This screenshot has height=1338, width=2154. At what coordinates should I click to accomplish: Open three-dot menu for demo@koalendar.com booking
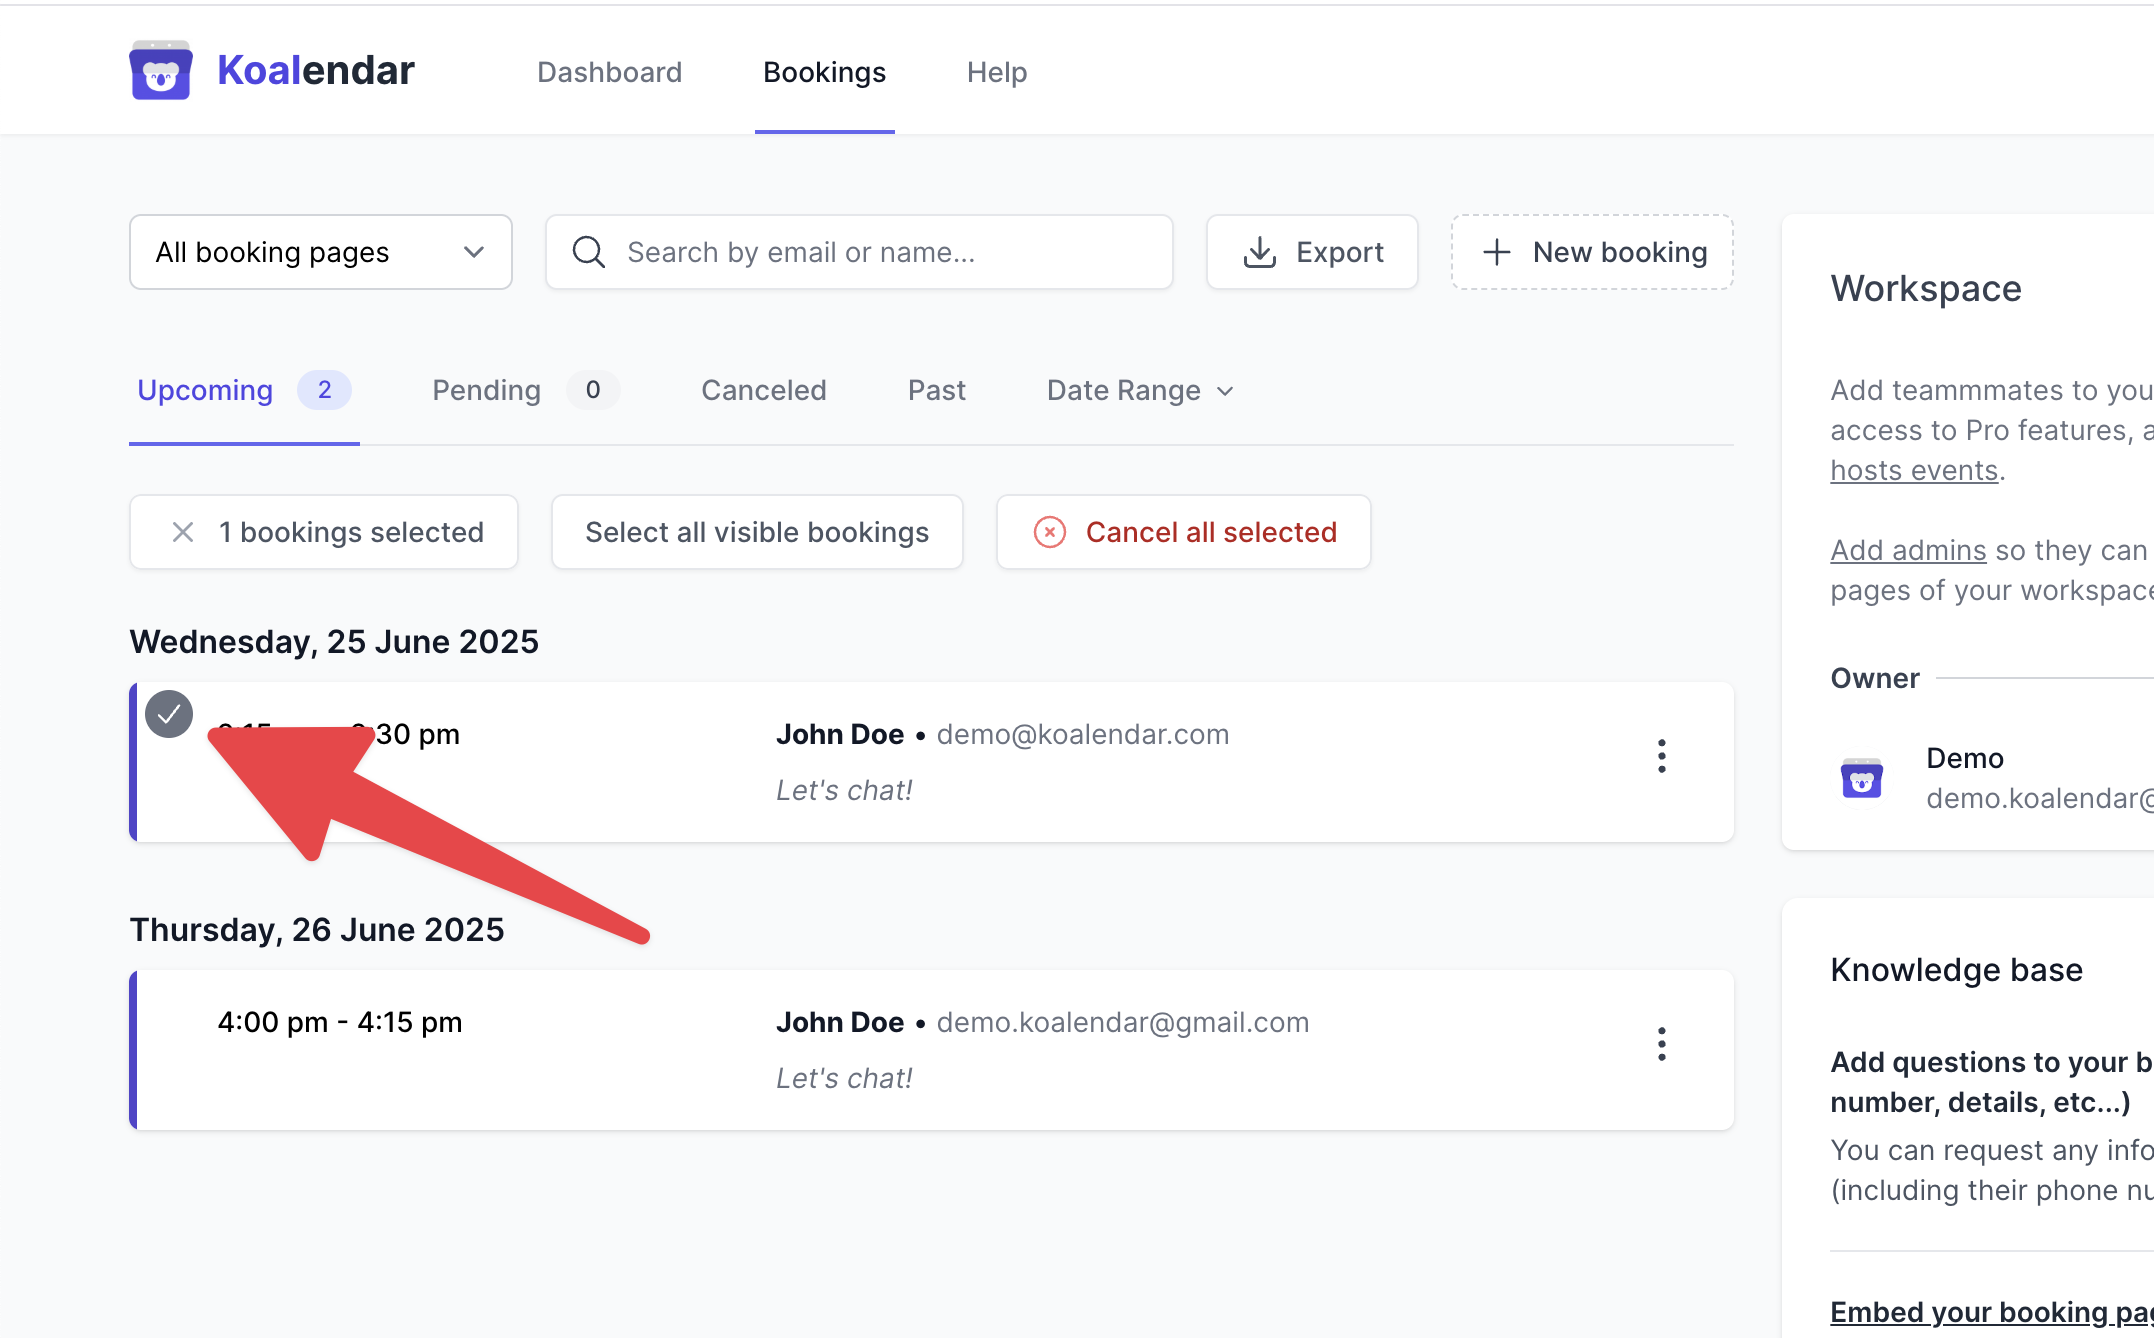[x=1661, y=756]
